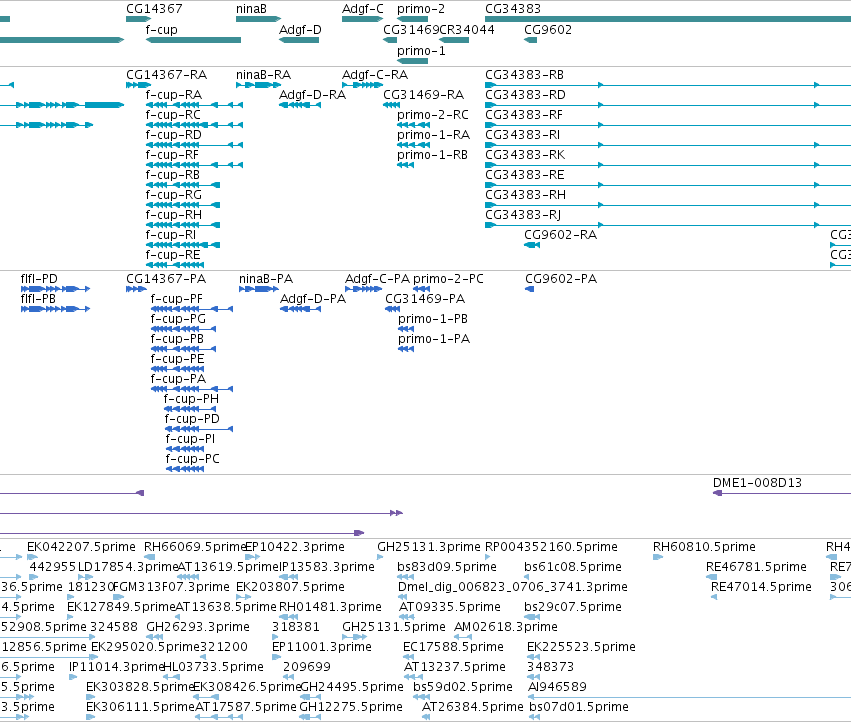Select the flfl-PD protein feature
Viewport: 851px width, 722px height.
coord(55,289)
